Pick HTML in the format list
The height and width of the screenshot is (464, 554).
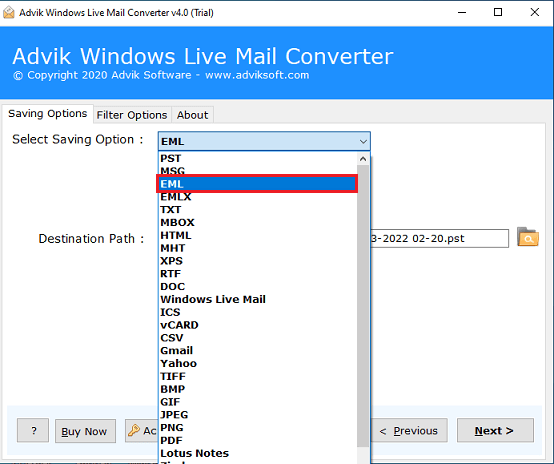258,235
